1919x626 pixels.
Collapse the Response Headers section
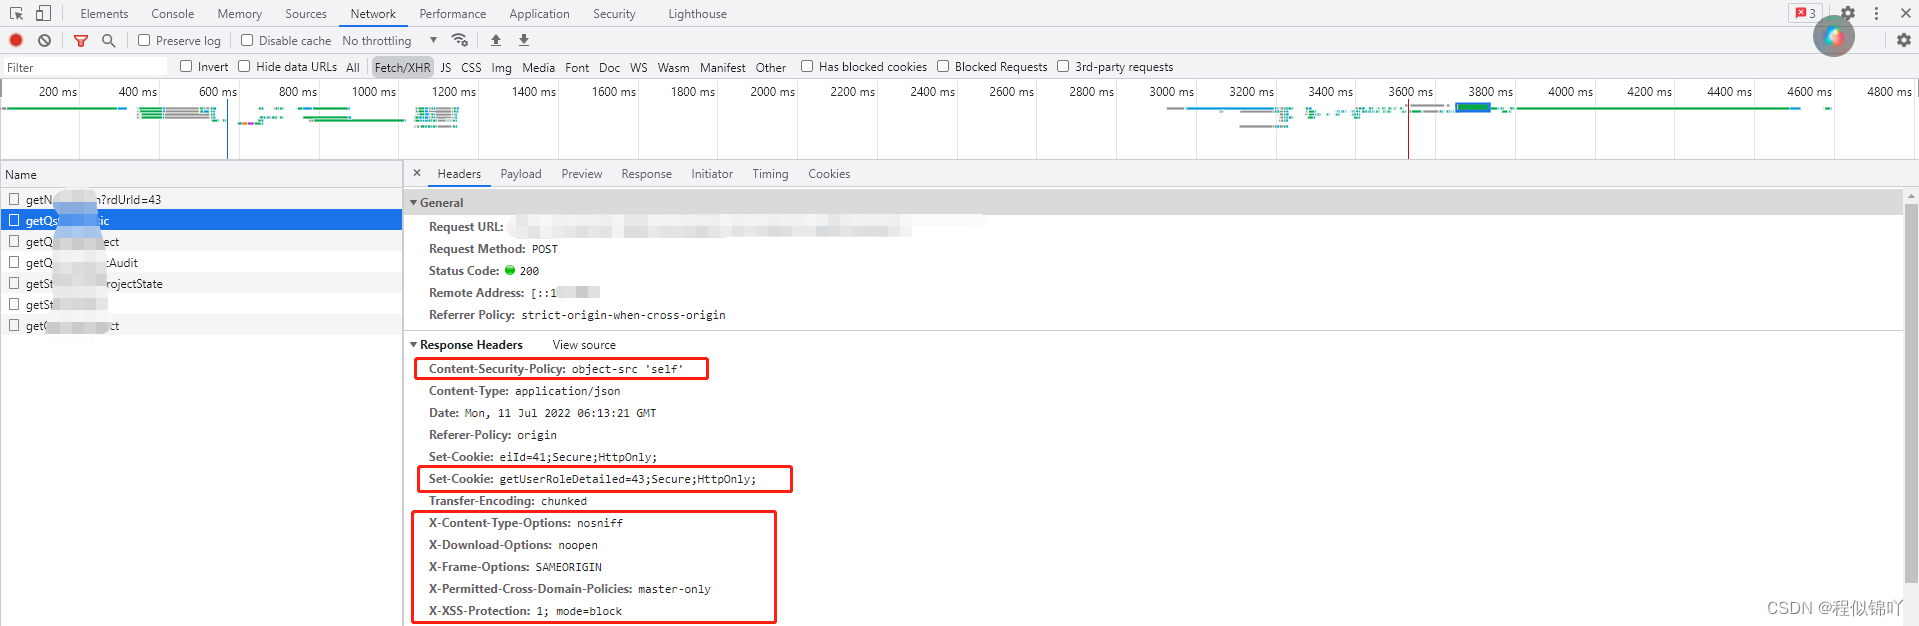tap(414, 344)
